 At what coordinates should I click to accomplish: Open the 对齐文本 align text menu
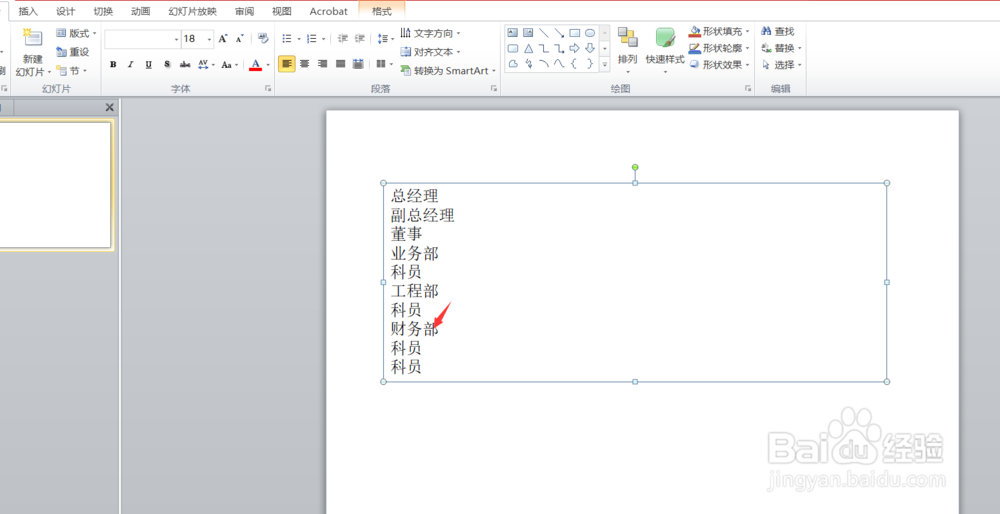430,52
